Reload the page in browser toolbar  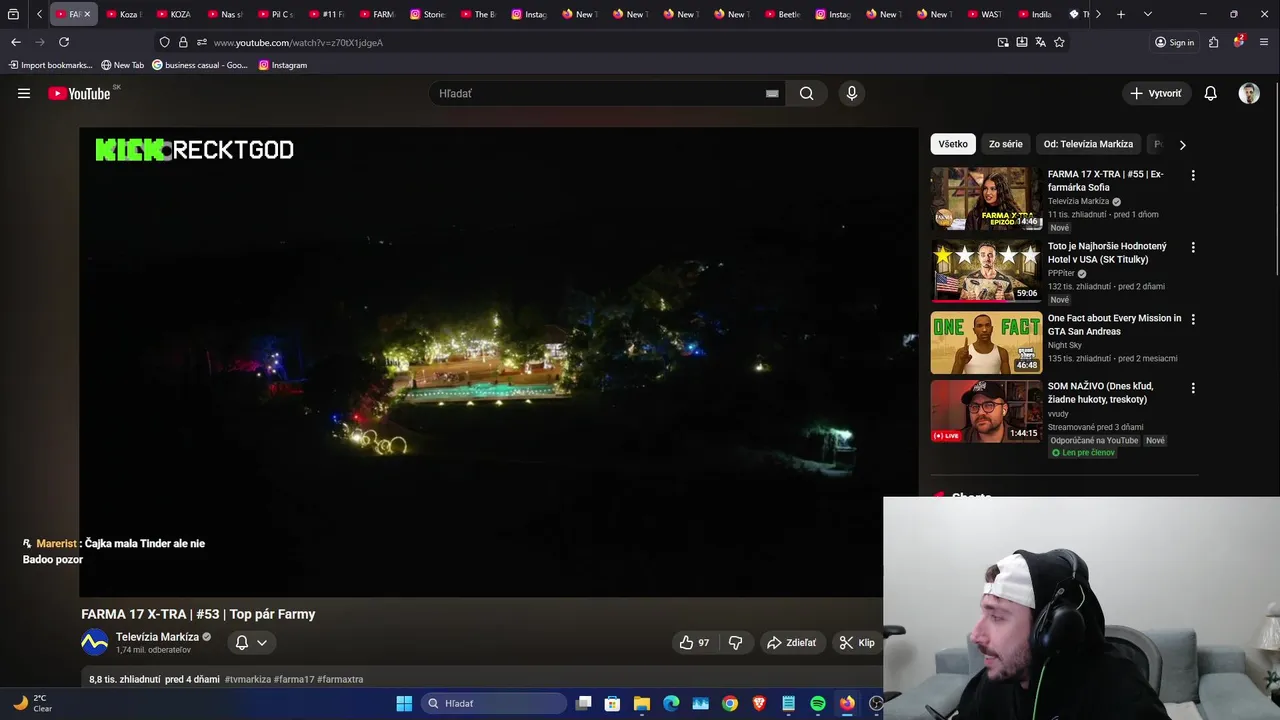[x=64, y=42]
